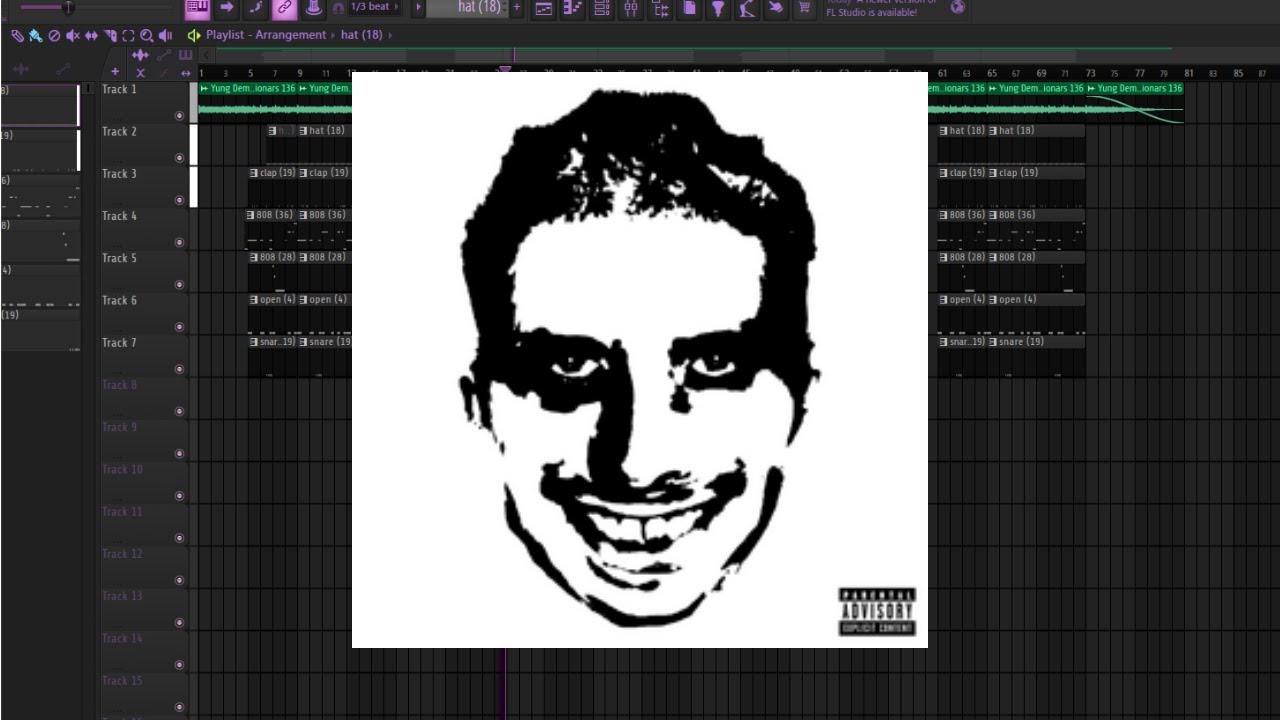This screenshot has width=1280, height=720.
Task: Click bar 65 on the timeline ruler
Action: [x=991, y=73]
